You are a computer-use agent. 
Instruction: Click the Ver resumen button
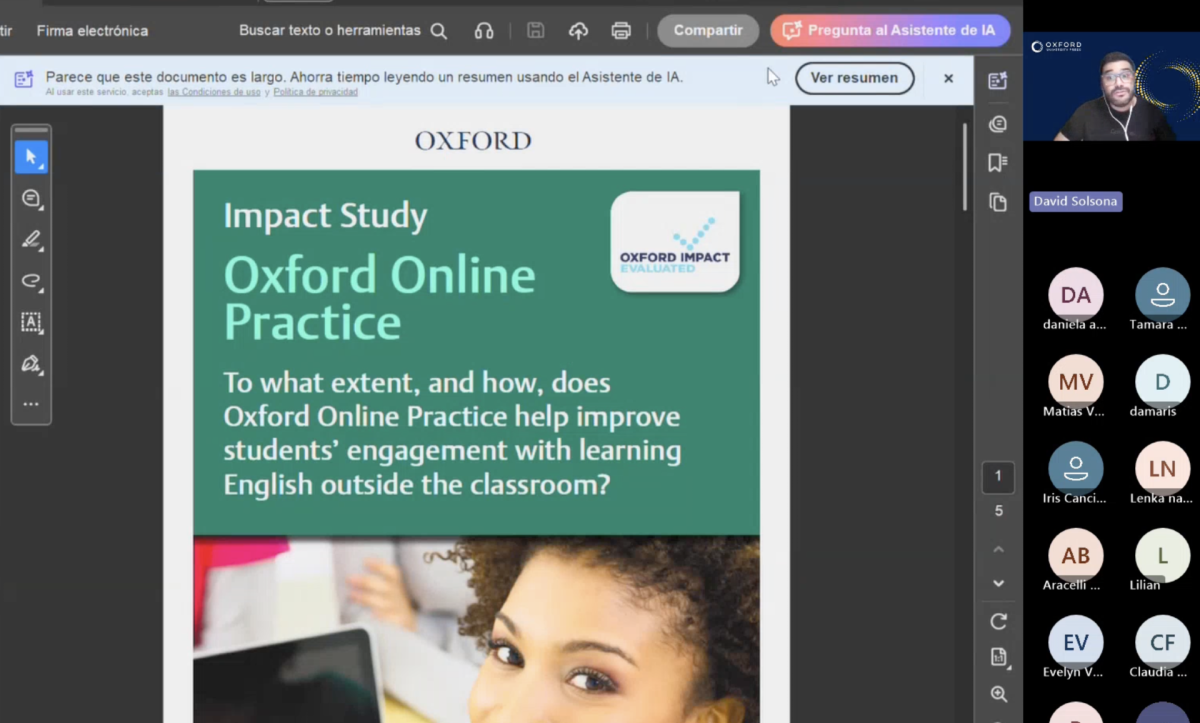tap(854, 78)
